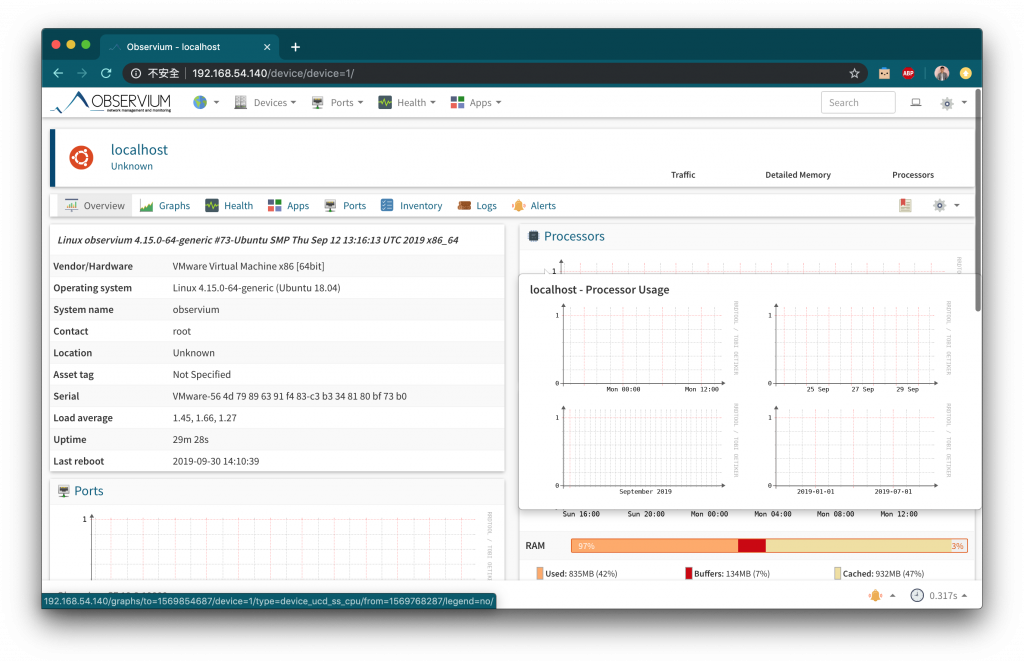Click the Apps navbar icon

(x=457, y=103)
